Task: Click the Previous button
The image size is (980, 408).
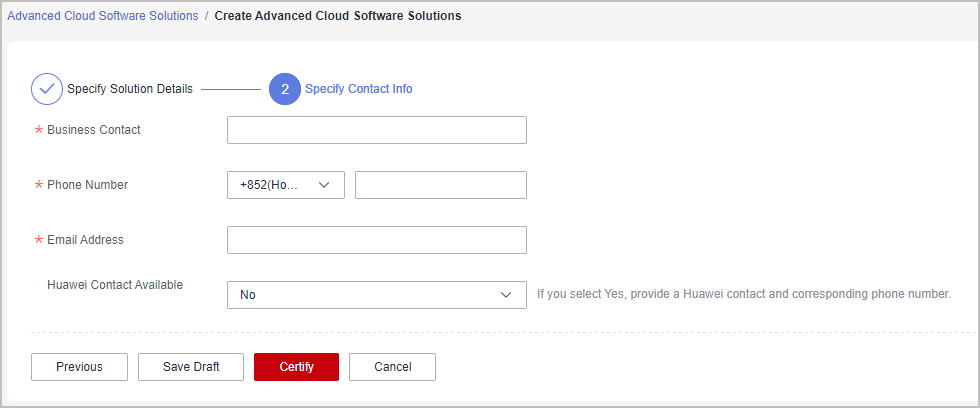Action: coord(79,367)
